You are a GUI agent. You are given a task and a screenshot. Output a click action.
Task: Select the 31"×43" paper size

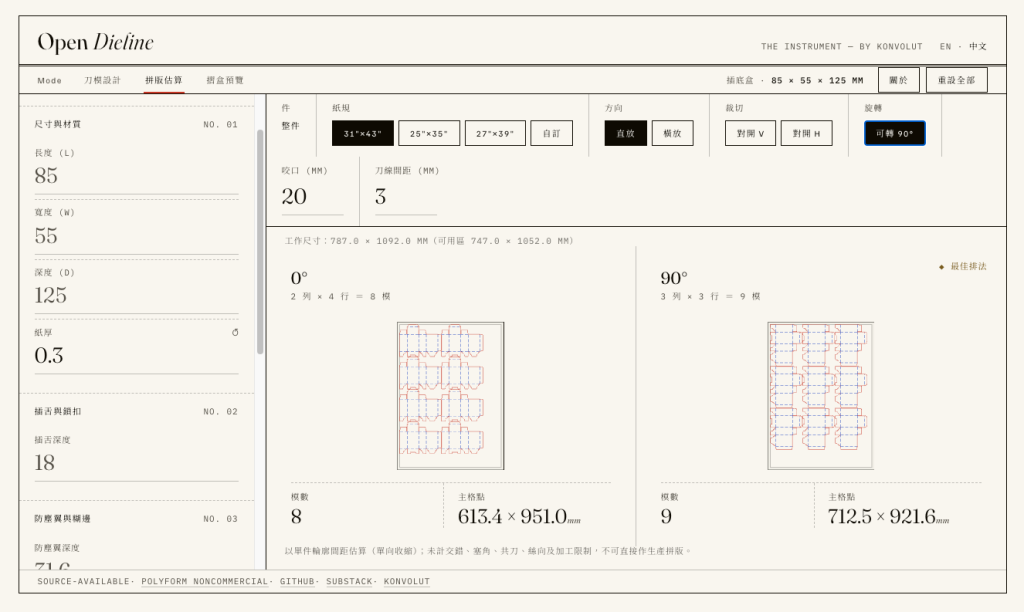click(362, 133)
